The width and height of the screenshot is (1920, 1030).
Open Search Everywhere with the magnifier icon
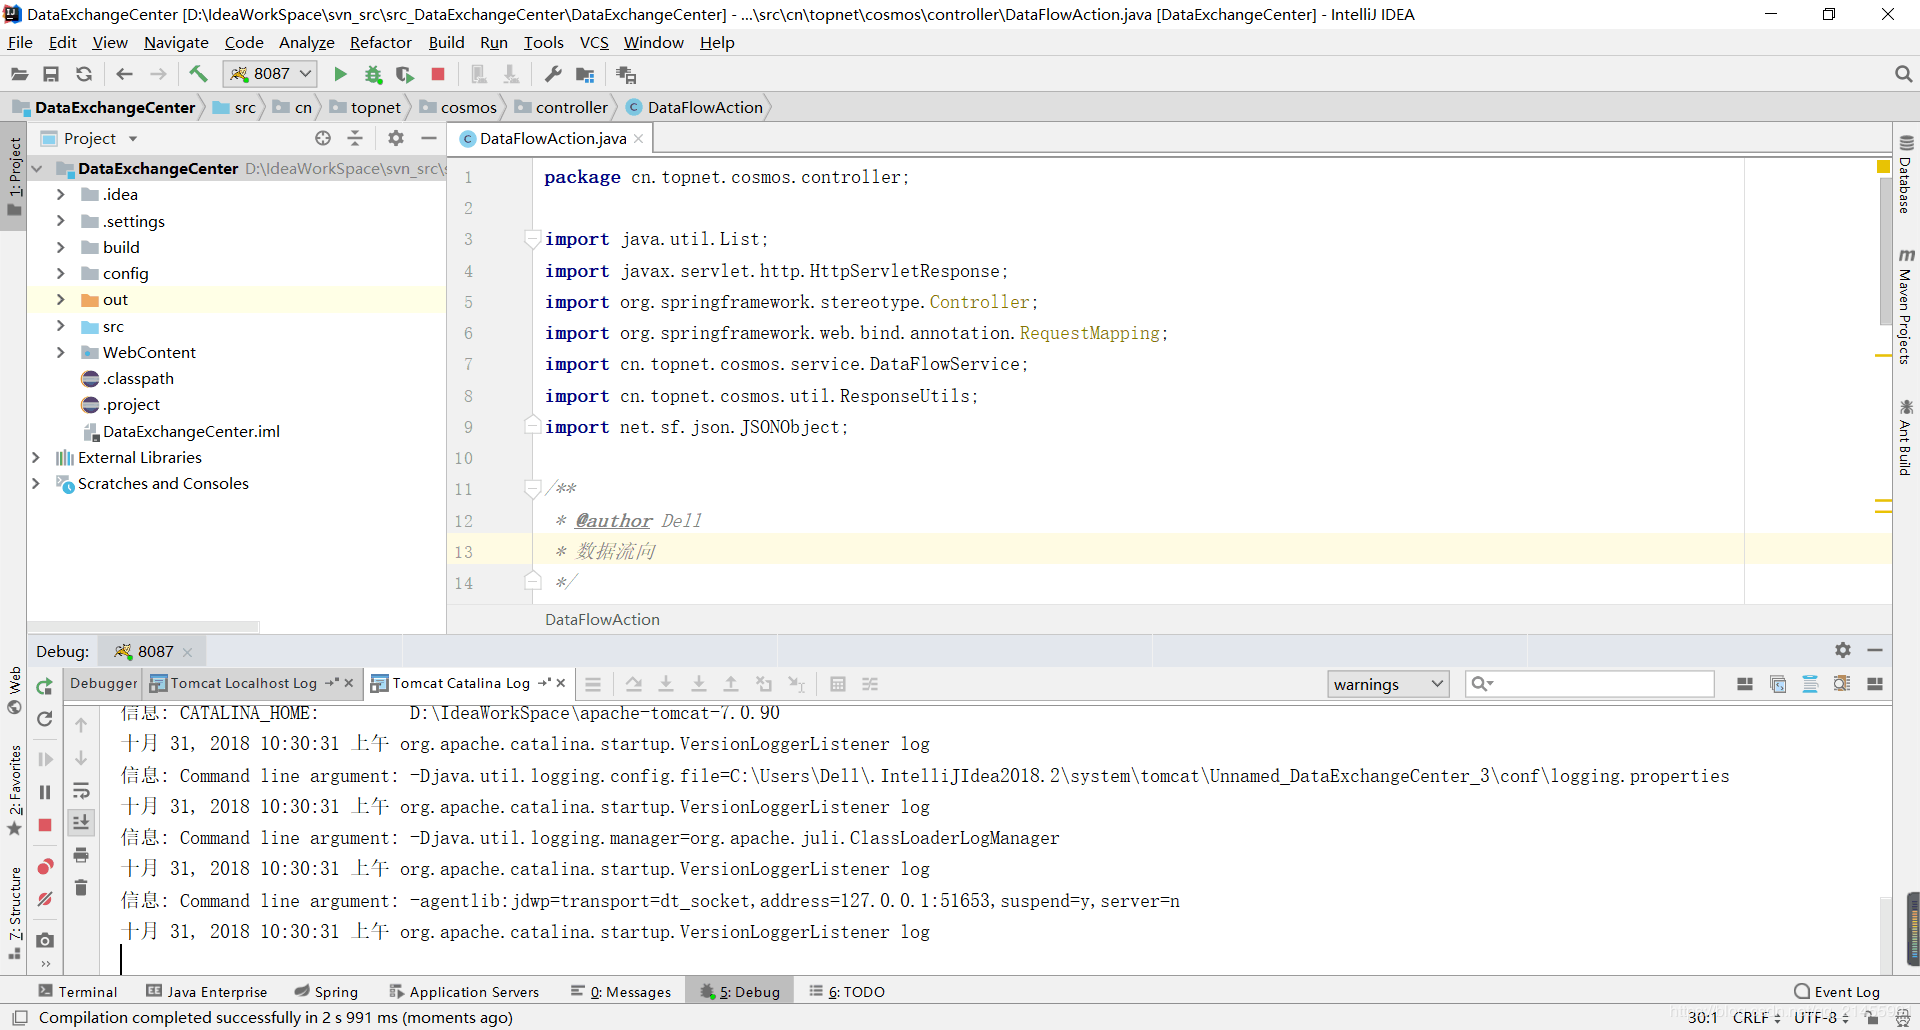[x=1903, y=73]
